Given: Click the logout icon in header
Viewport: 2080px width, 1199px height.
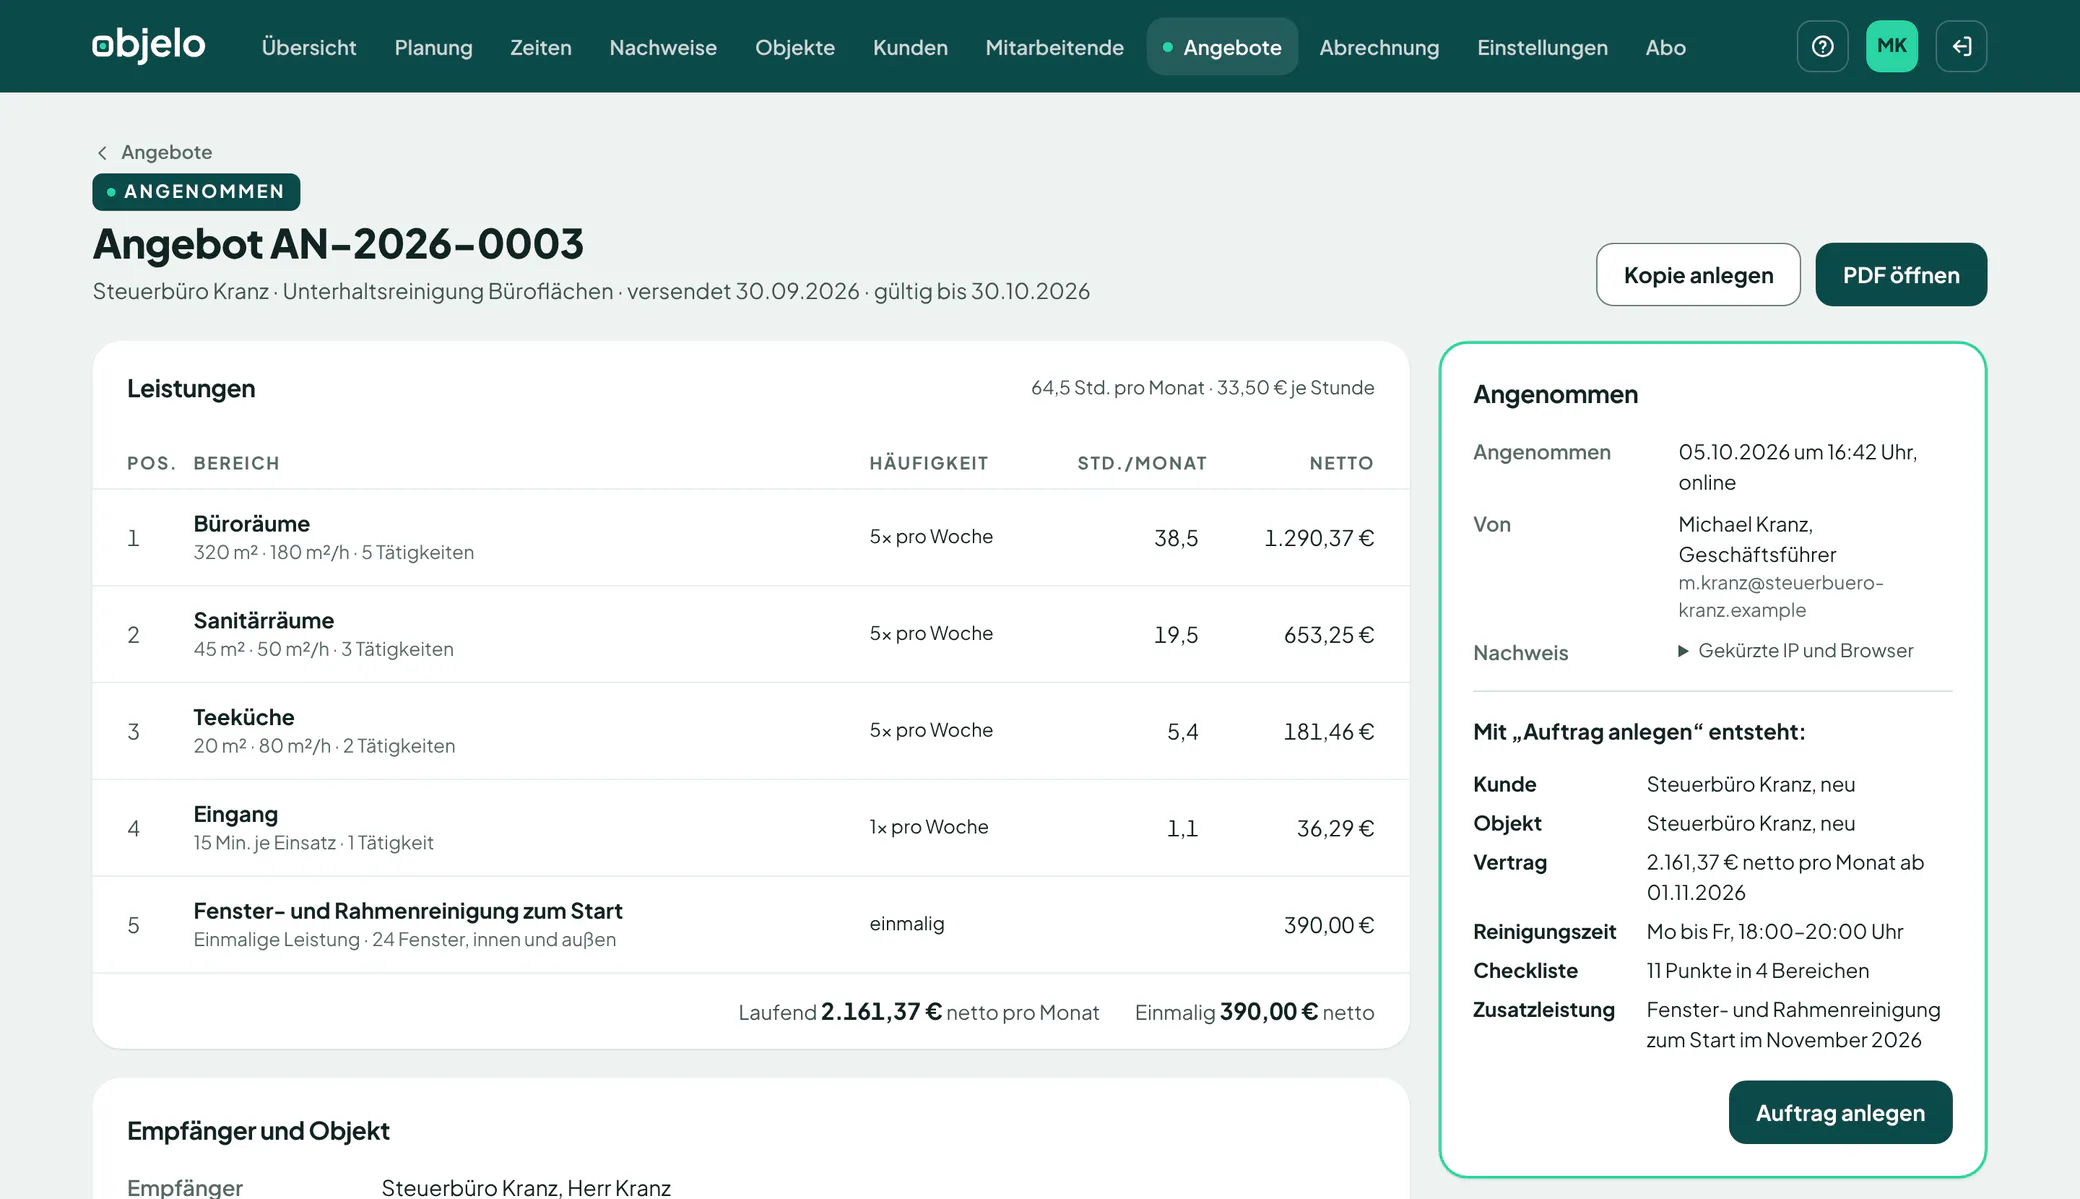Looking at the screenshot, I should pos(1961,46).
